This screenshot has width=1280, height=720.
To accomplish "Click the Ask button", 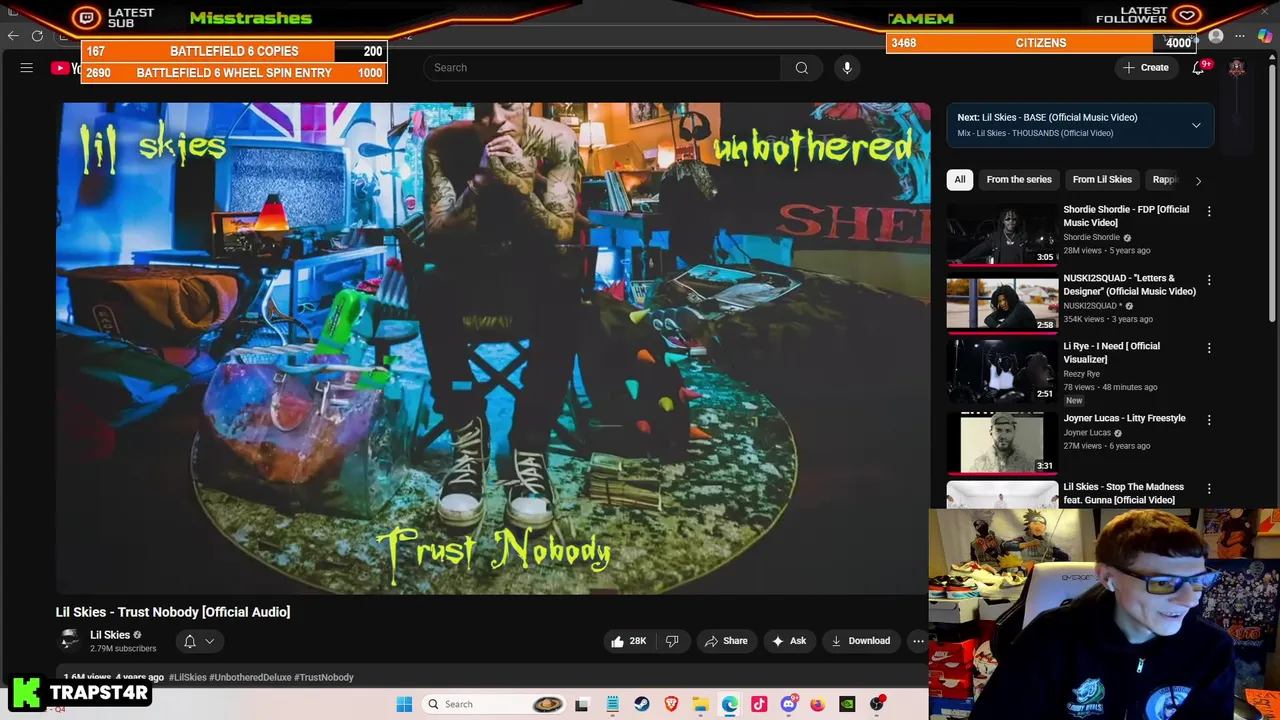I will tap(789, 641).
